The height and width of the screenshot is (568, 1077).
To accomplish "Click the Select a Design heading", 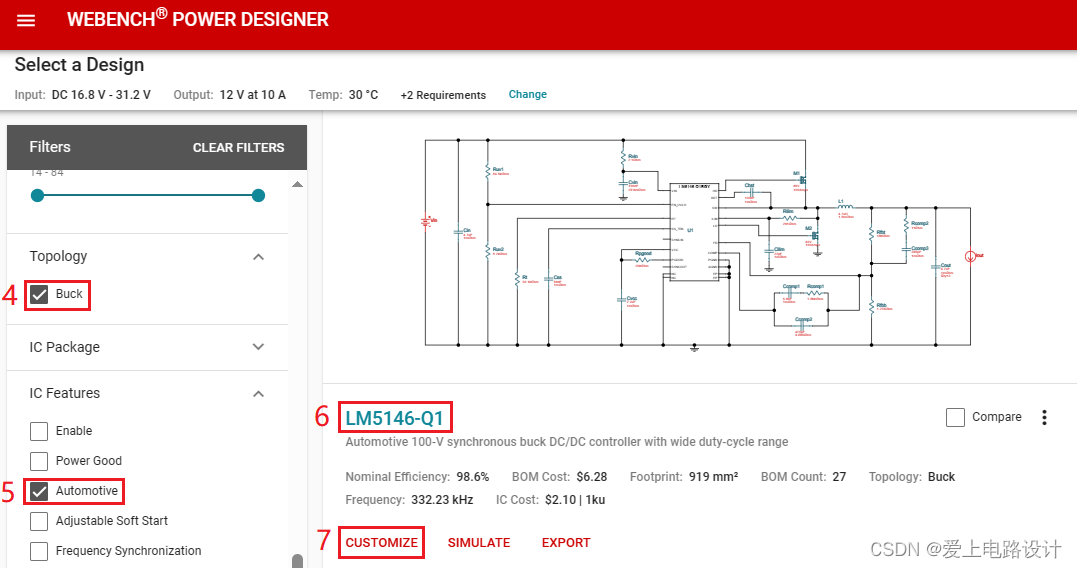I will 80,65.
